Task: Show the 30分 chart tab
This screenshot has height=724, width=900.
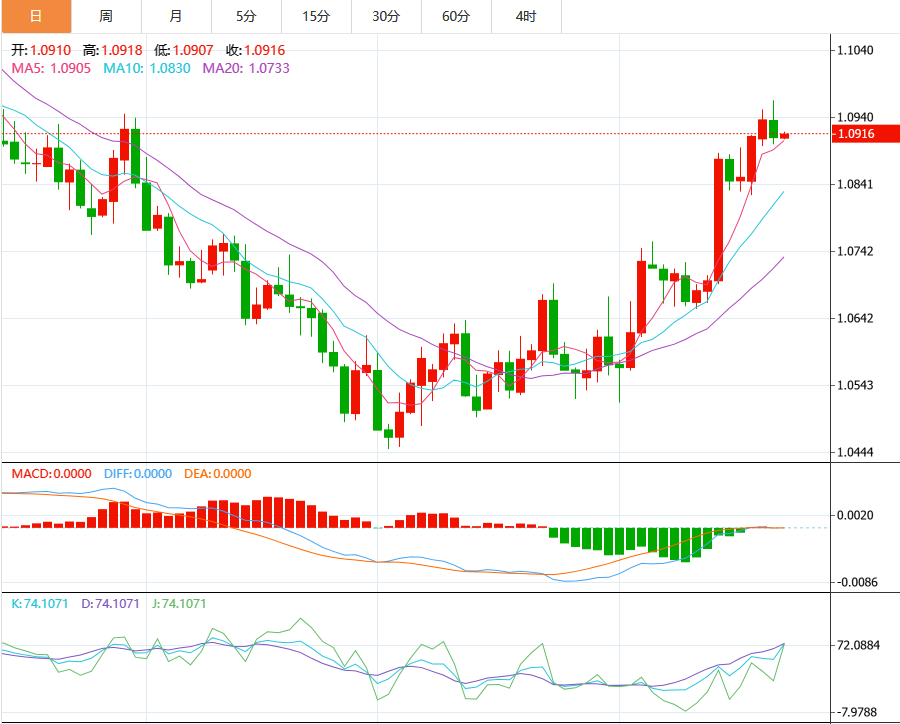Action: click(386, 16)
